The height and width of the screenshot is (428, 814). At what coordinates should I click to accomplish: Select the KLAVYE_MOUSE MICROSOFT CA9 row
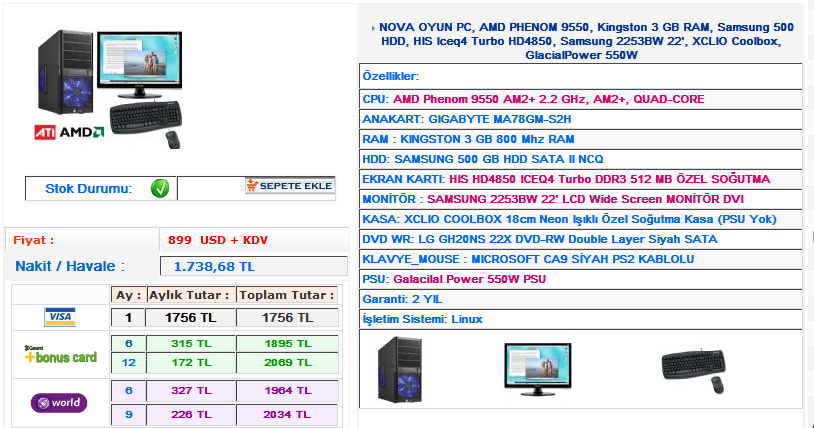pyautogui.click(x=580, y=259)
